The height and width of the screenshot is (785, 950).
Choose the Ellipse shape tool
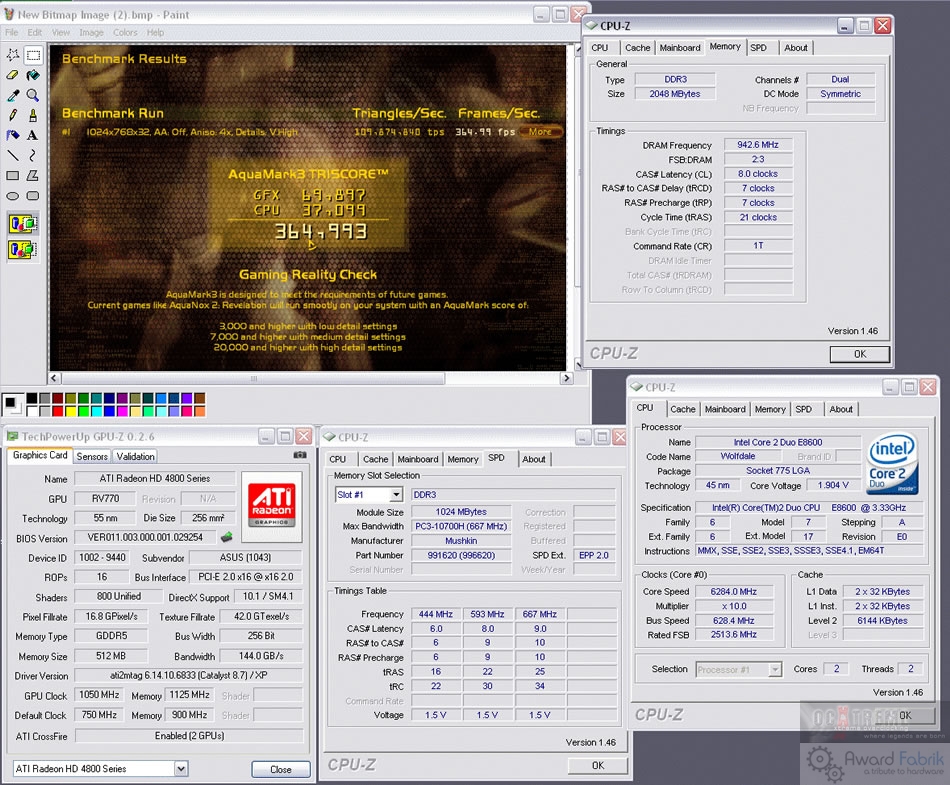click(x=13, y=195)
